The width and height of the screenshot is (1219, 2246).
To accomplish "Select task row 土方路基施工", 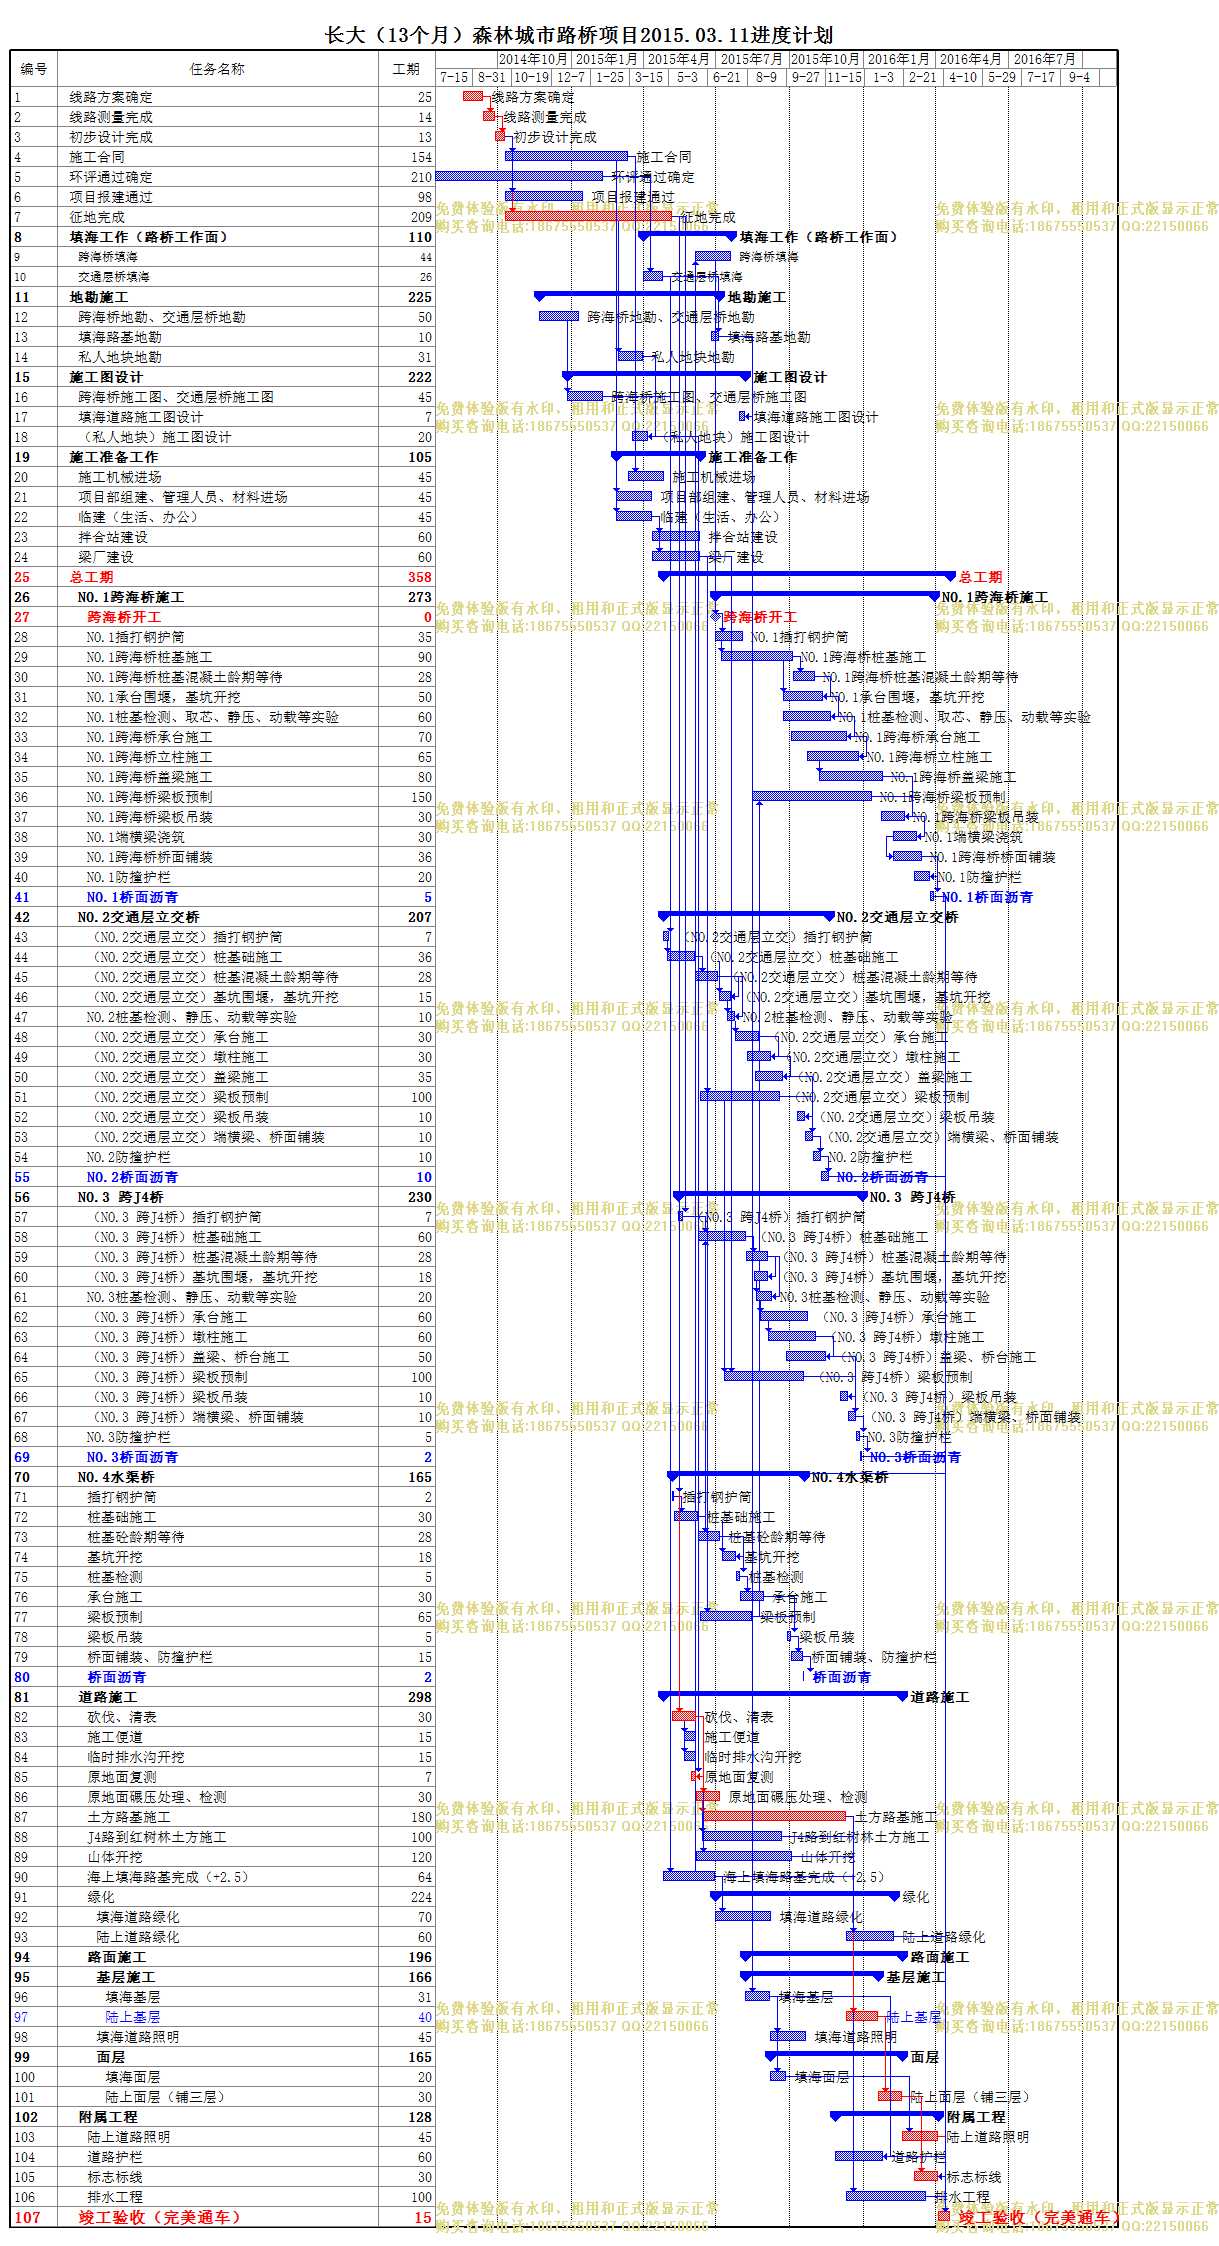I will [222, 1817].
